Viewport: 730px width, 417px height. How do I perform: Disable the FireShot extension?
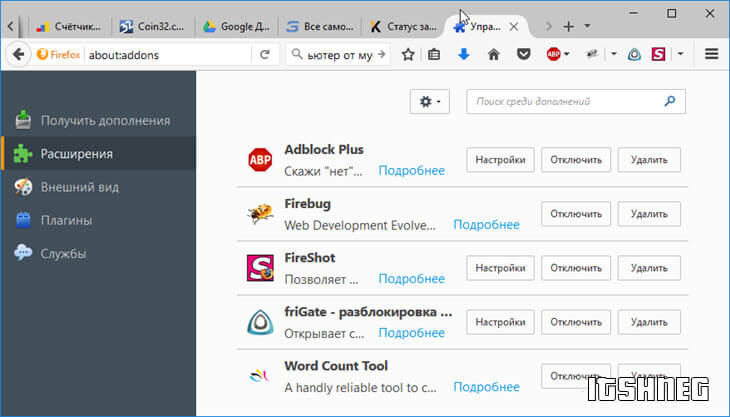pyautogui.click(x=575, y=268)
